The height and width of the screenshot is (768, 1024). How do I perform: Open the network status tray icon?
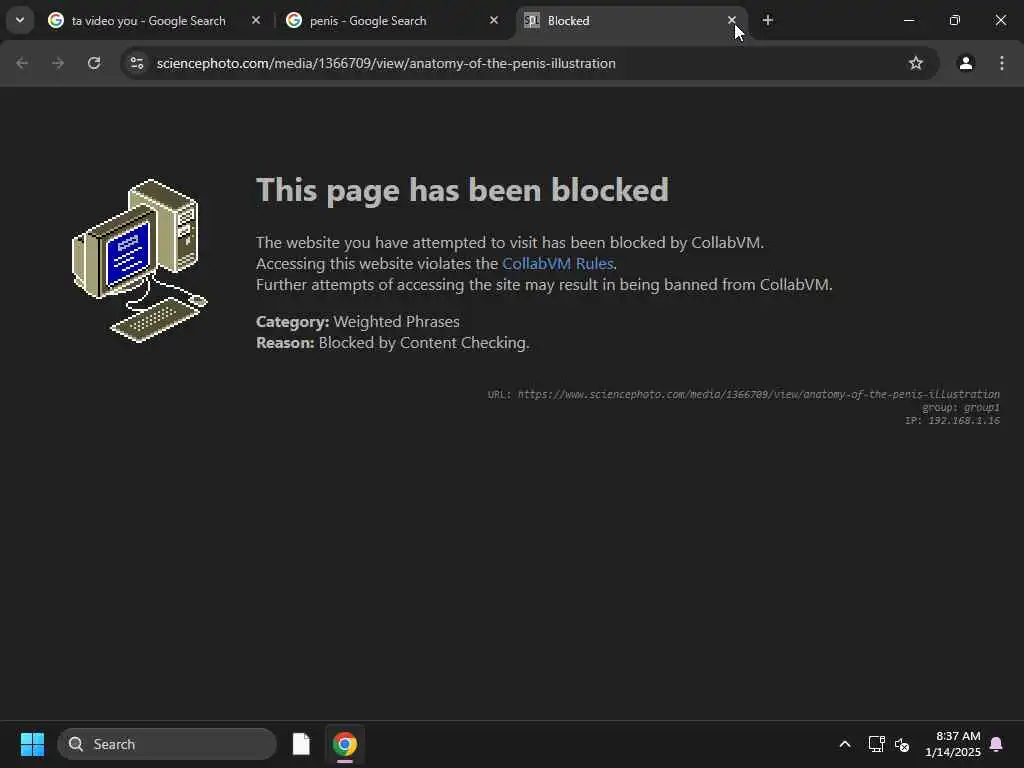point(876,744)
